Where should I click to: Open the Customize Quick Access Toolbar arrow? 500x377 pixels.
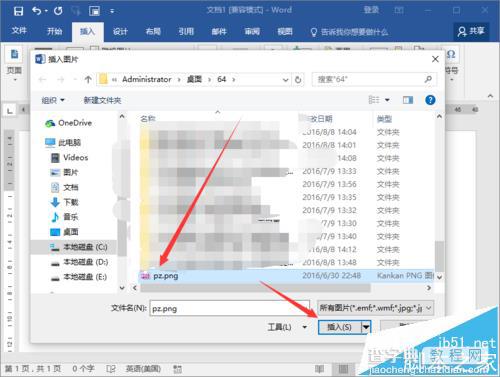tap(112, 12)
